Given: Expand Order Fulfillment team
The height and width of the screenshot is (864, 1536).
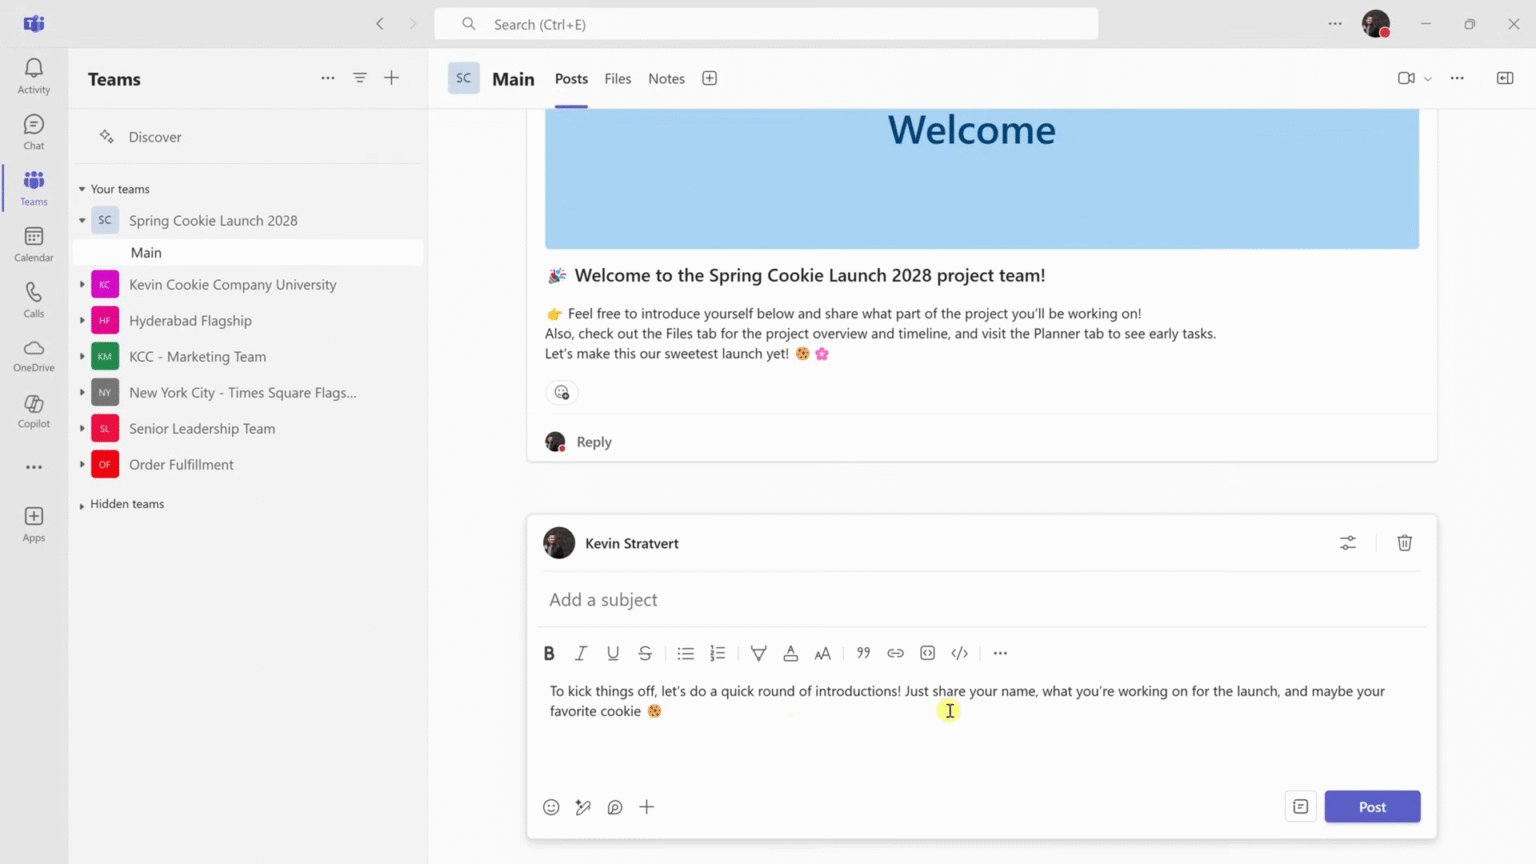Looking at the screenshot, I should click(82, 465).
